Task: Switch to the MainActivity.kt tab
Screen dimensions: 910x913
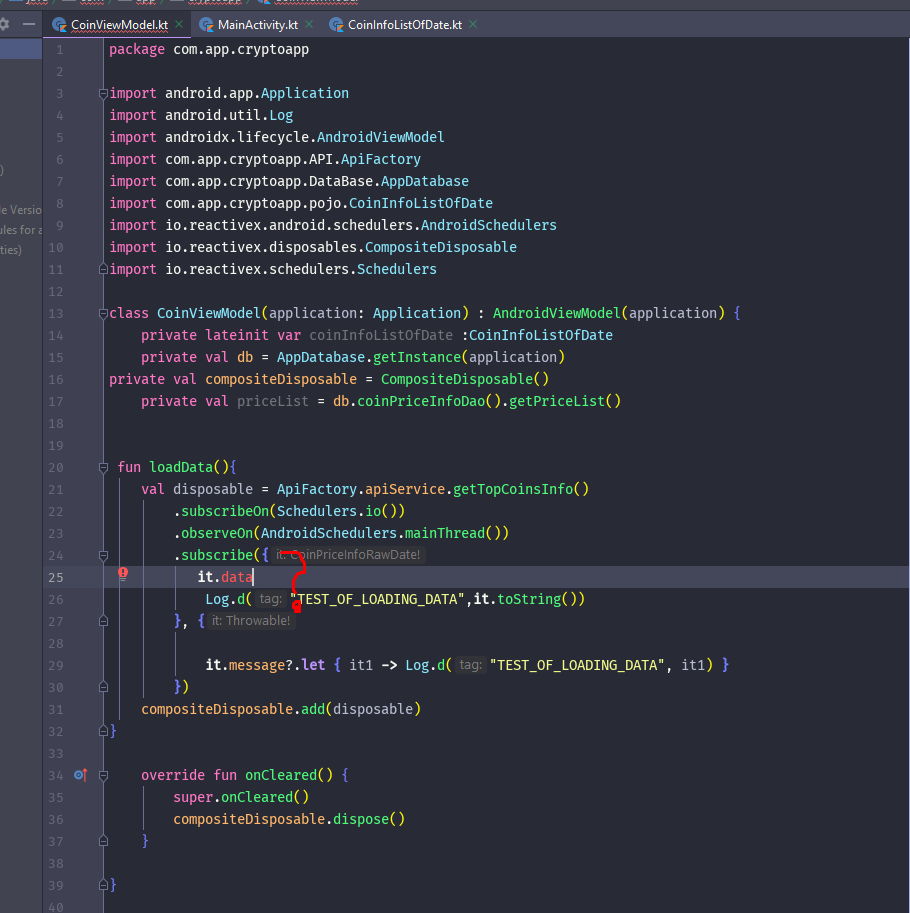Action: (256, 25)
